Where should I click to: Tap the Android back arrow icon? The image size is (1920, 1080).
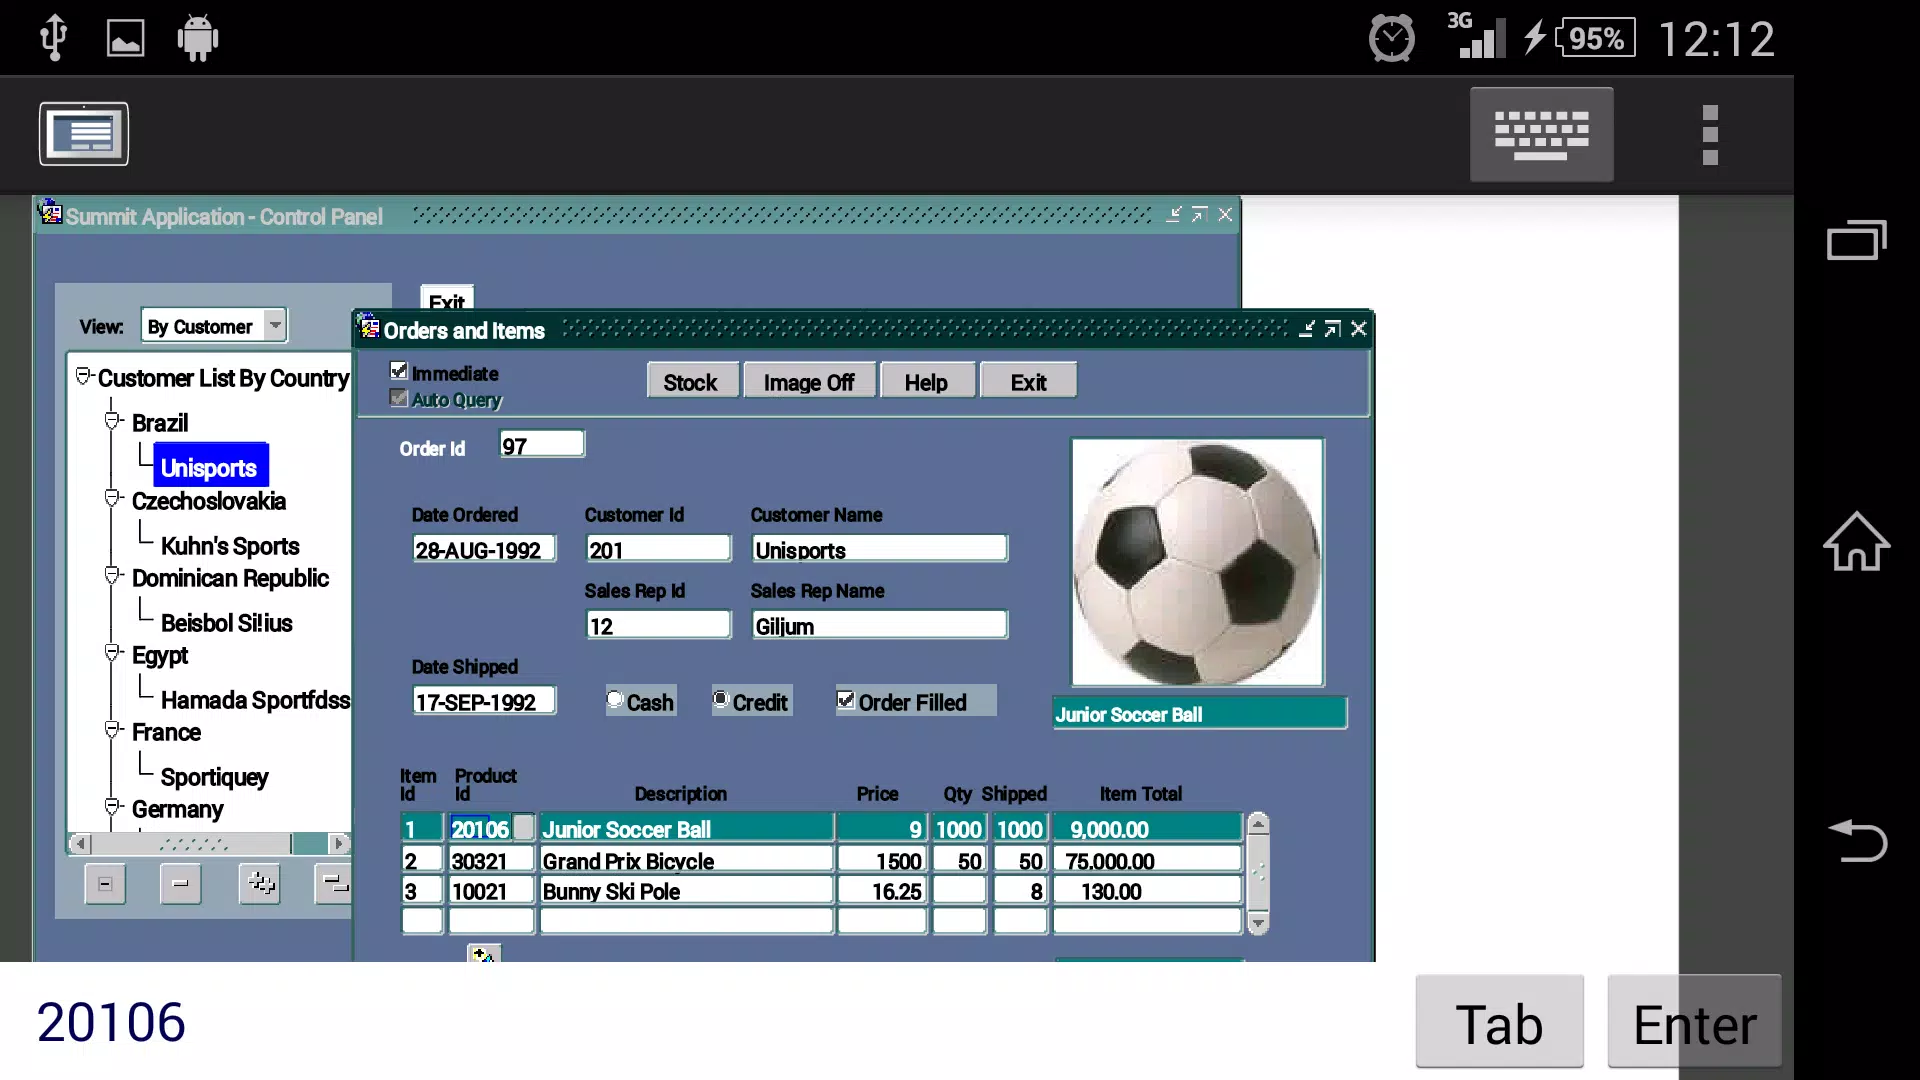coord(1857,840)
